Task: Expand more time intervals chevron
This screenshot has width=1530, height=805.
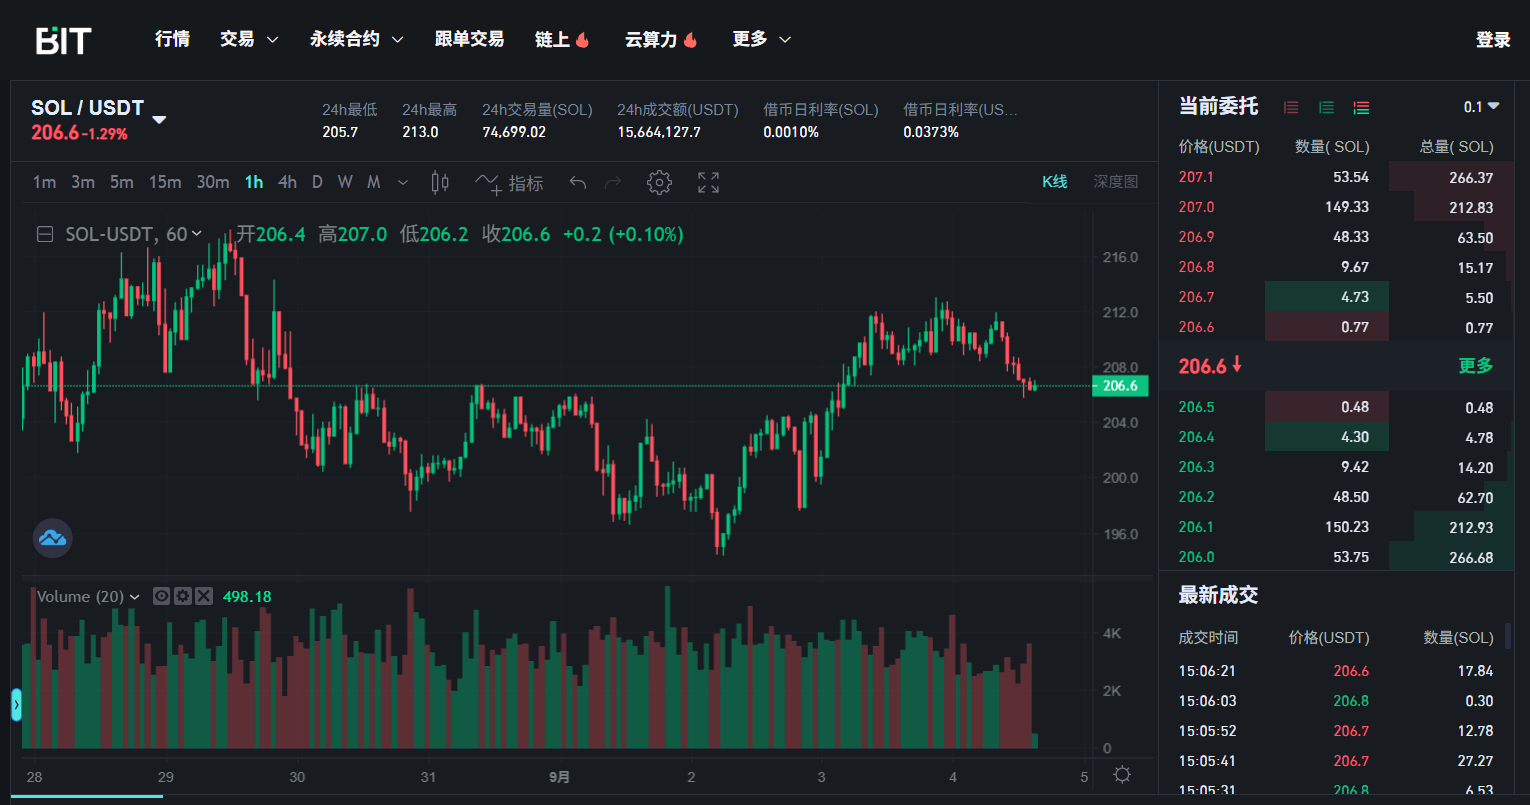Action: click(403, 182)
